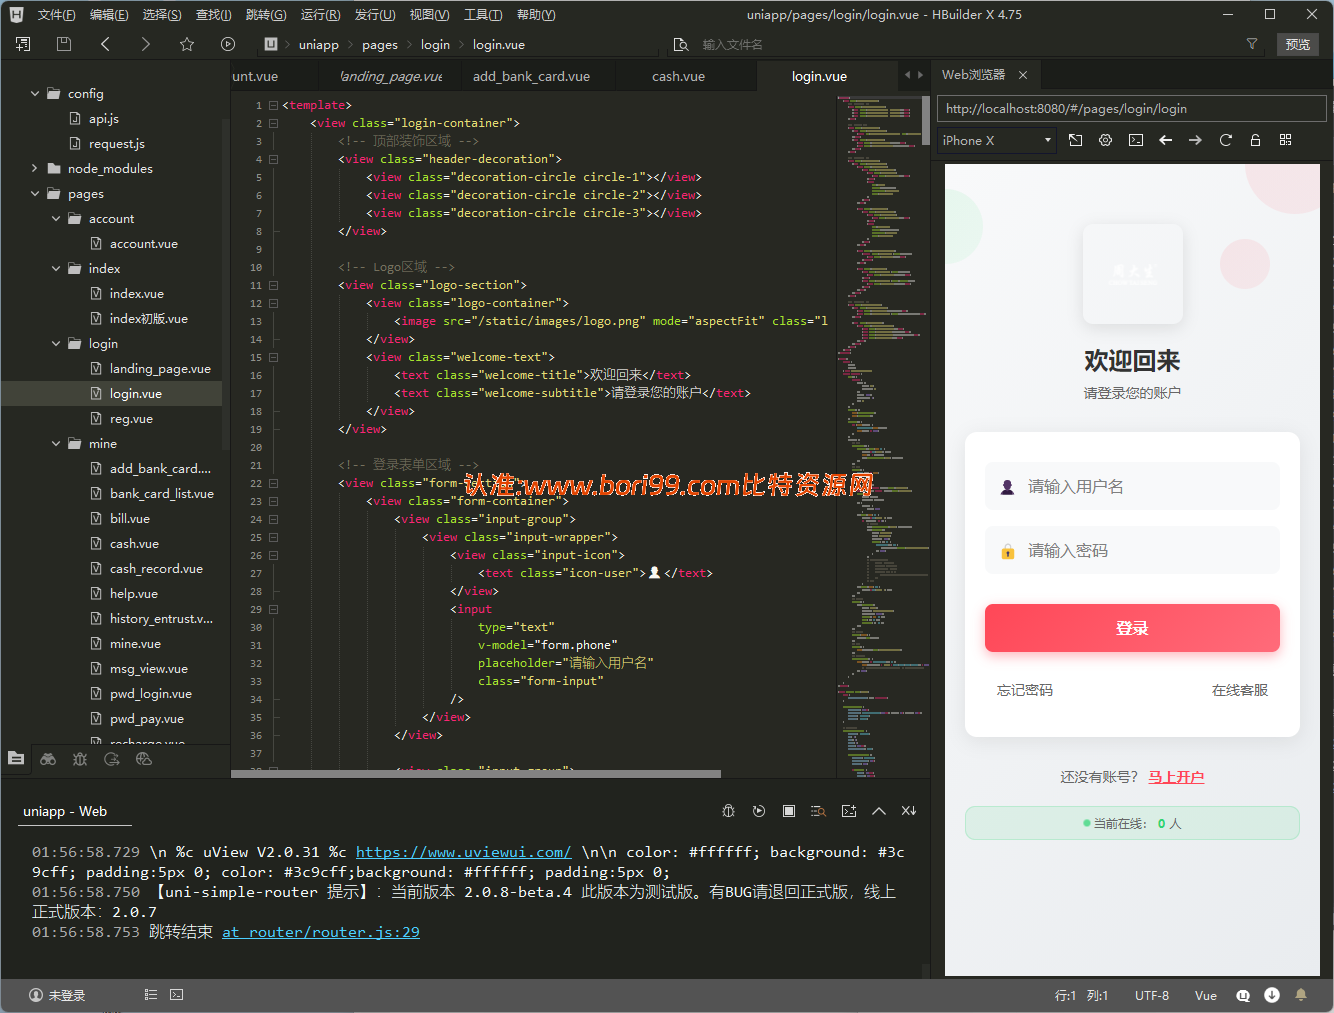Collapse the config folder
This screenshot has height=1013, width=1334.
click(x=35, y=93)
